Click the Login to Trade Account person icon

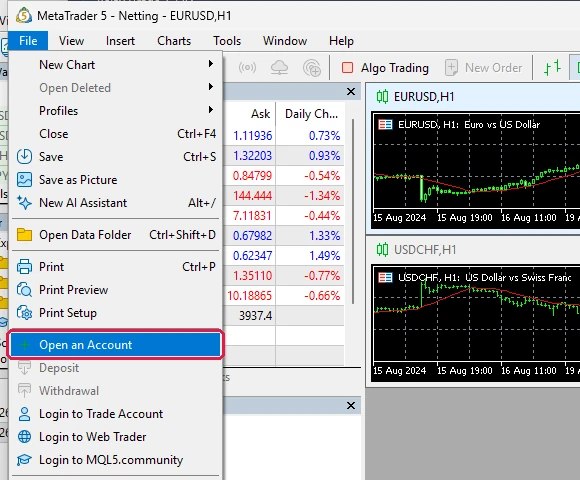tap(24, 414)
